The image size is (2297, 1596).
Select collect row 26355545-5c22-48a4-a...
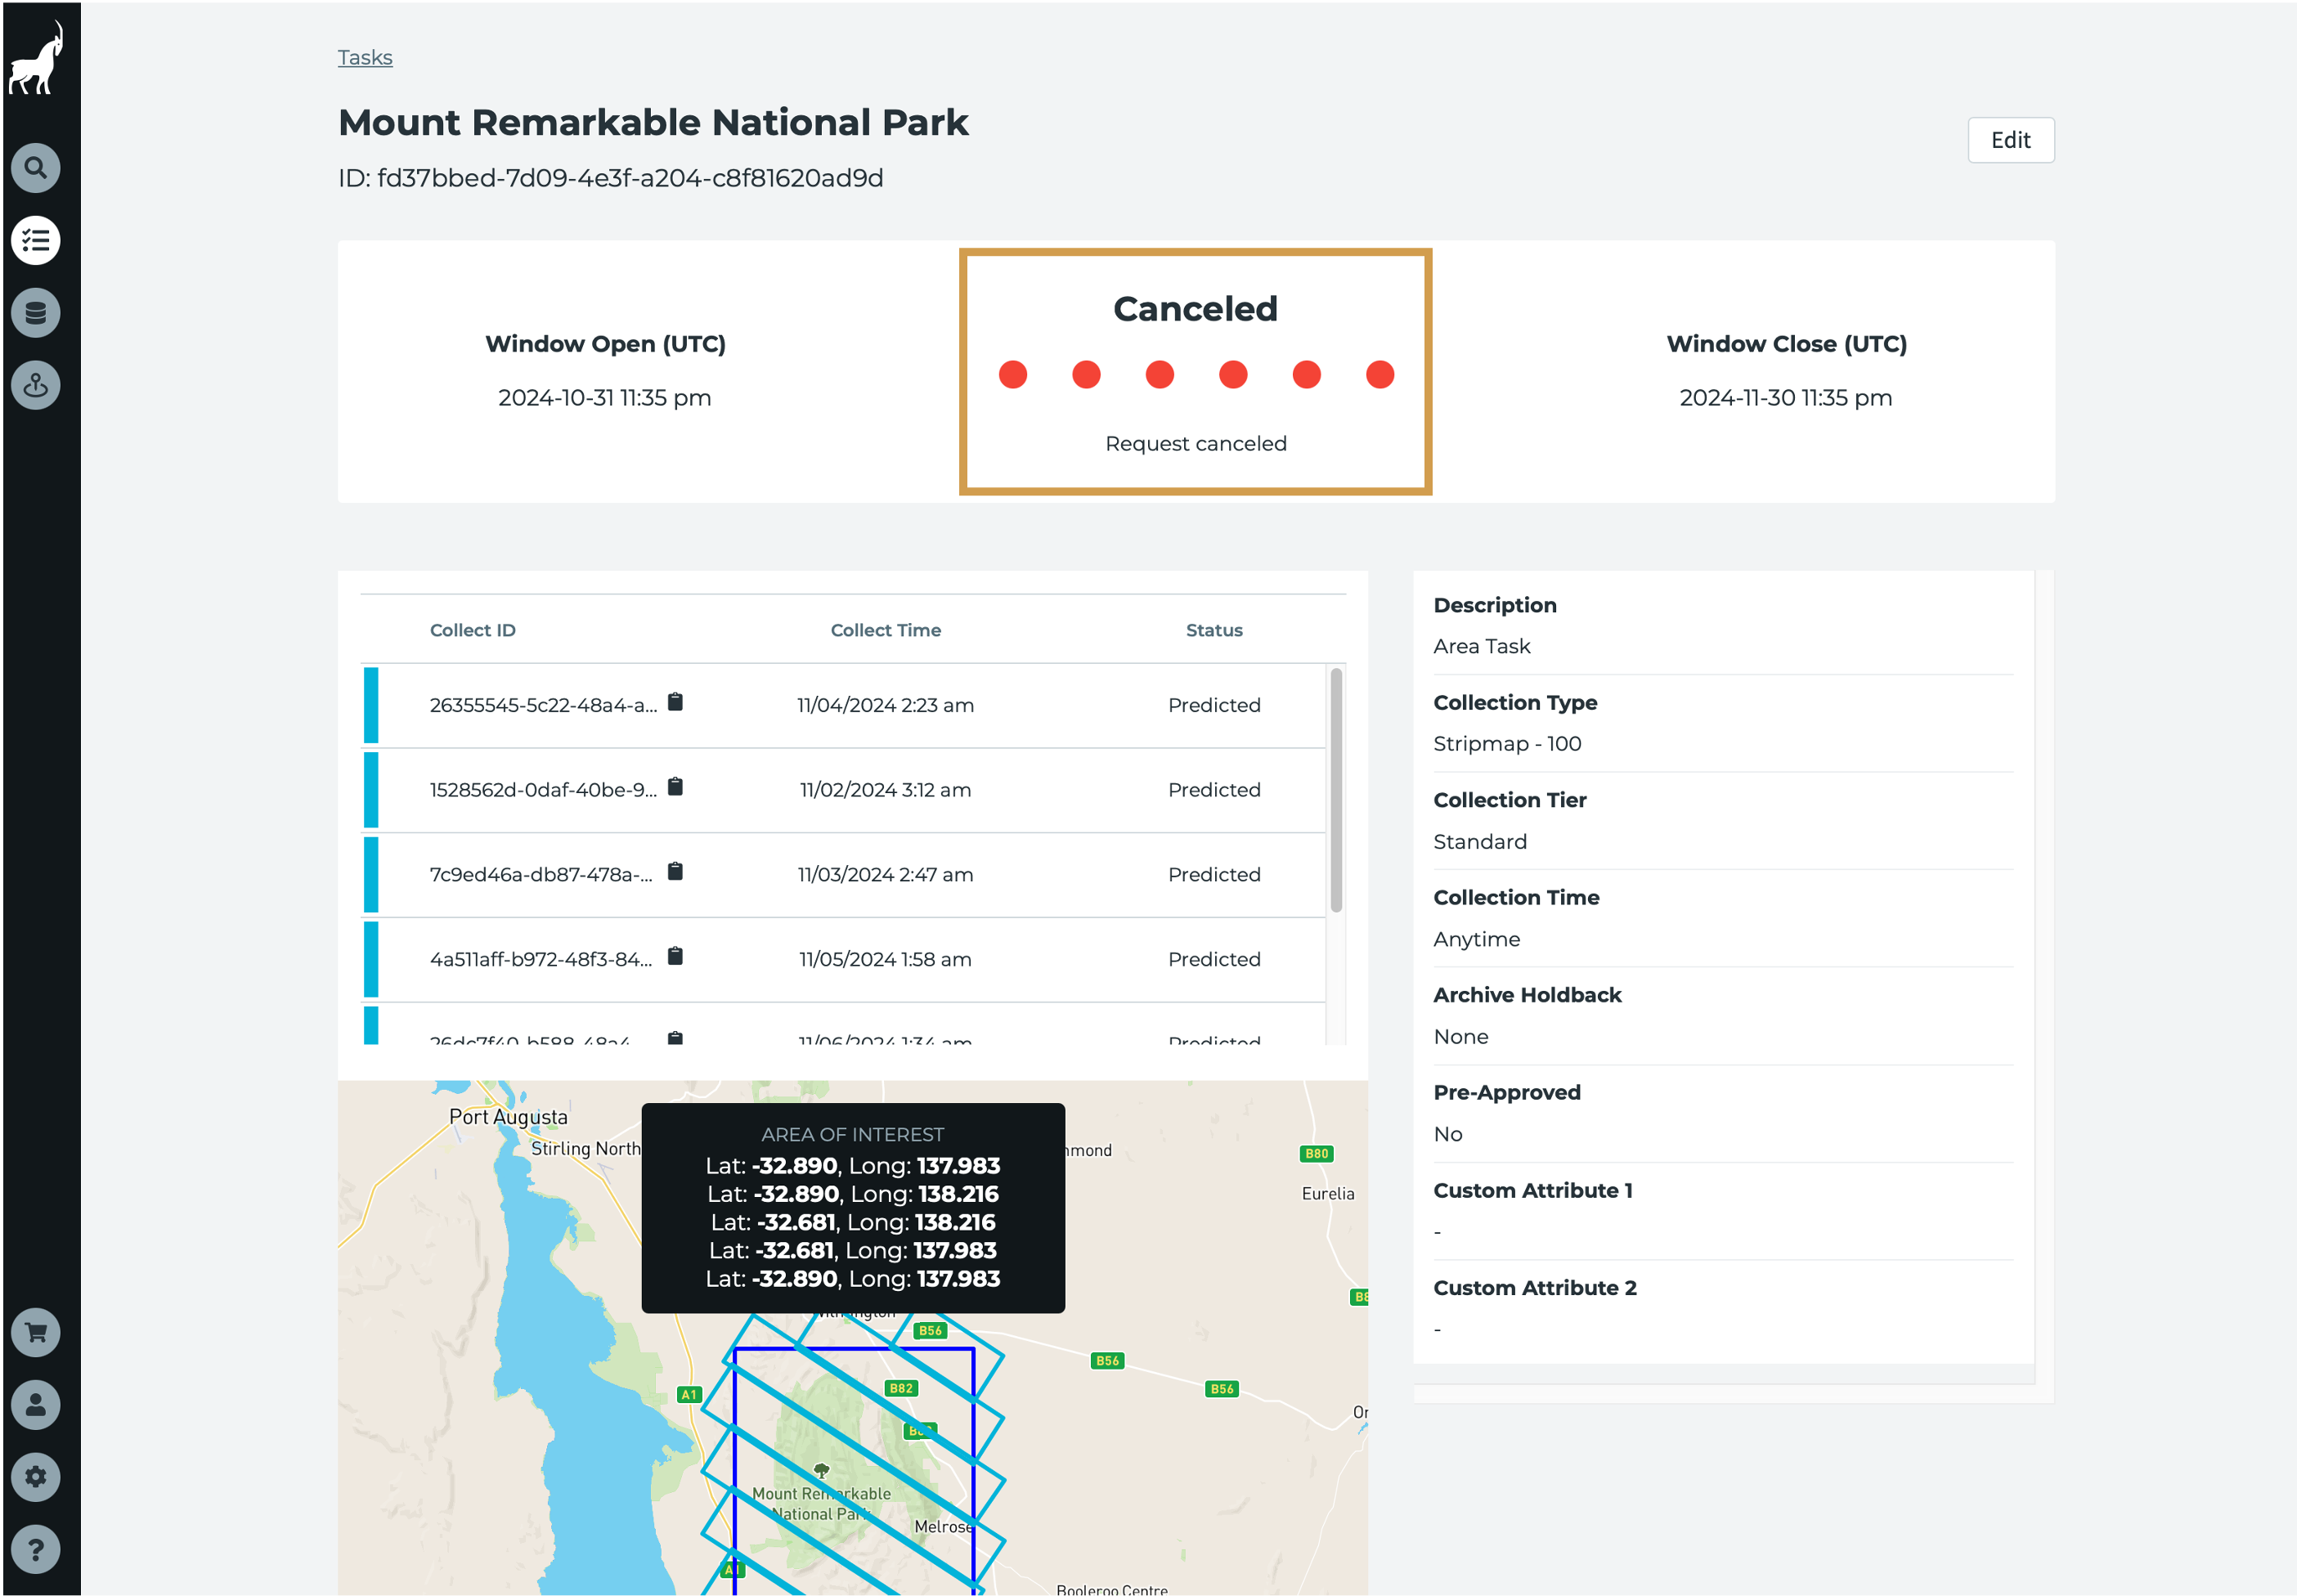click(843, 705)
